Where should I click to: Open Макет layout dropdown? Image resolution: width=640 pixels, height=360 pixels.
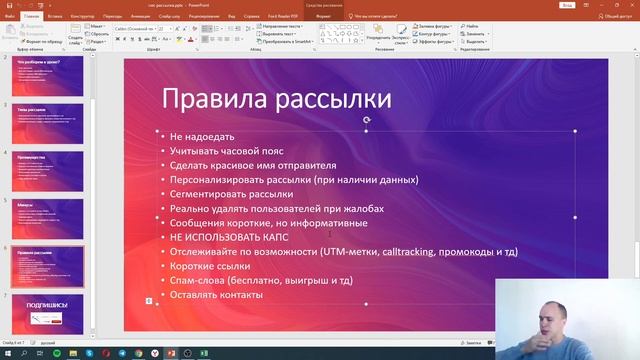[x=95, y=26]
